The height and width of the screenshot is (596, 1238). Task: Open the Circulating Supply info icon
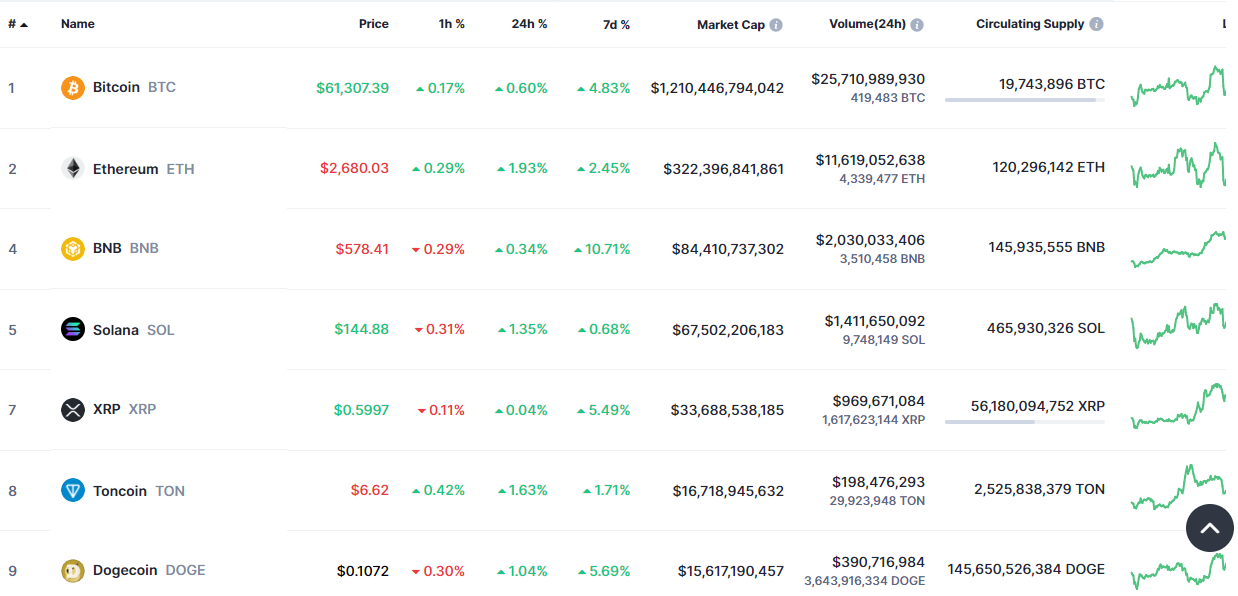1097,25
